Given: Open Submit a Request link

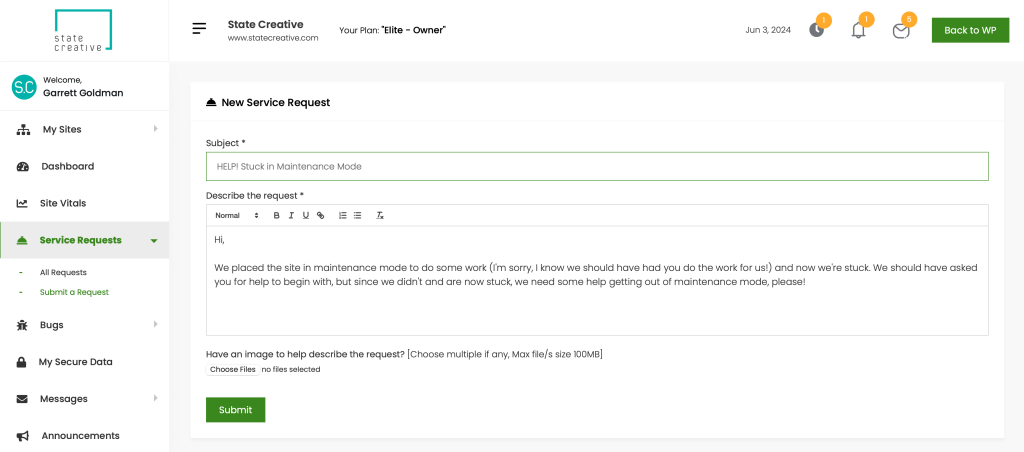Looking at the screenshot, I should 74,292.
